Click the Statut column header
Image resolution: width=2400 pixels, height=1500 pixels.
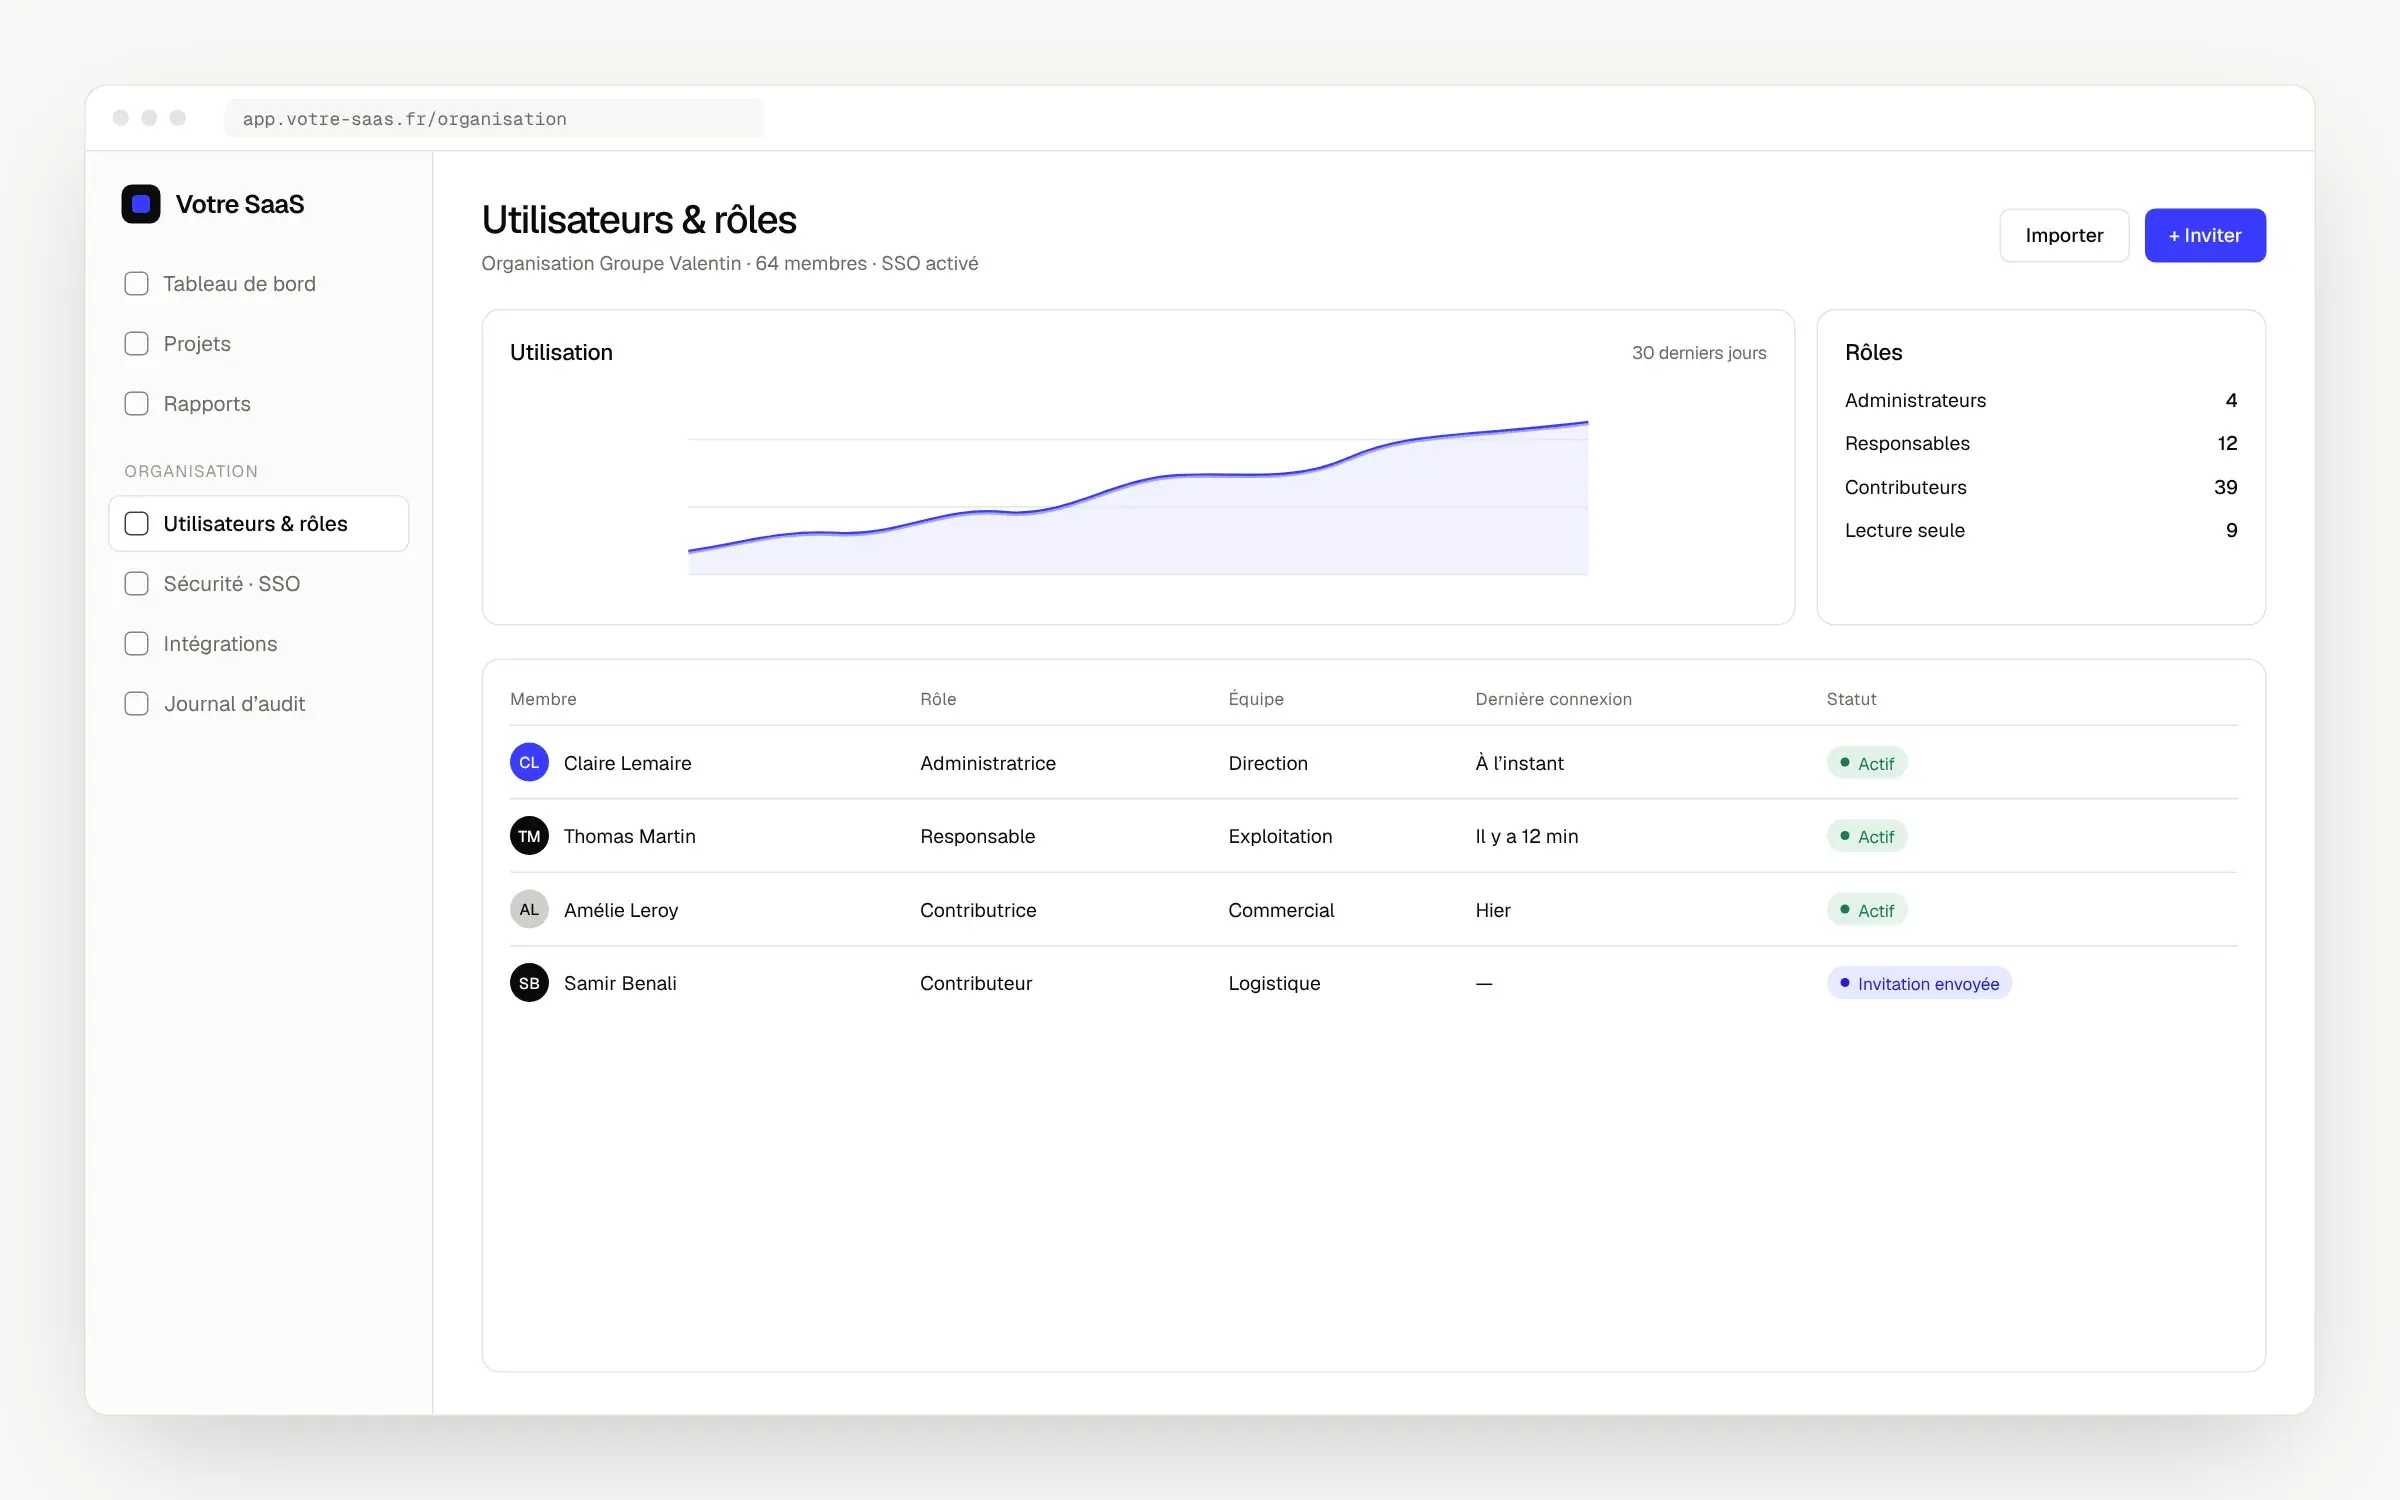pos(1851,699)
